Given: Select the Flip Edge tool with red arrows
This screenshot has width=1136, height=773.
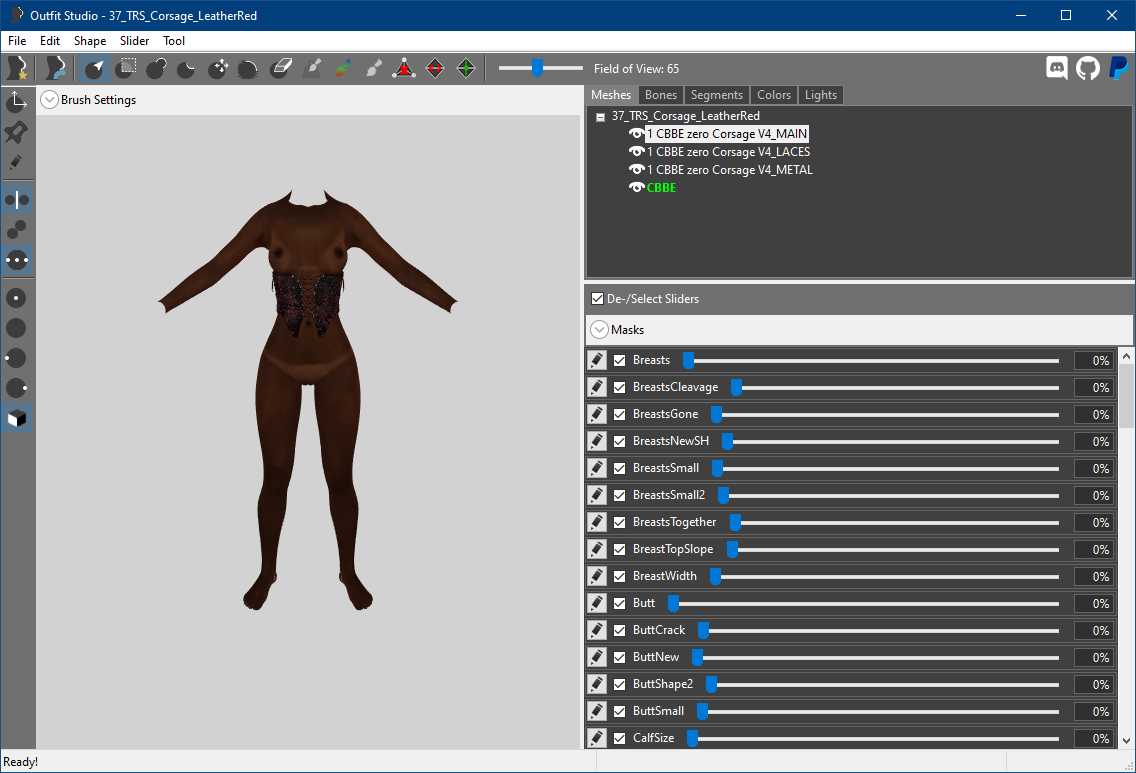Looking at the screenshot, I should point(435,68).
